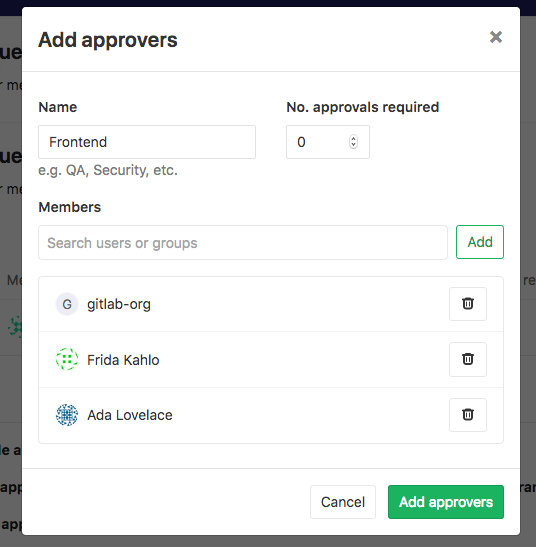Select the Frida Kahlo member name

click(x=123, y=360)
